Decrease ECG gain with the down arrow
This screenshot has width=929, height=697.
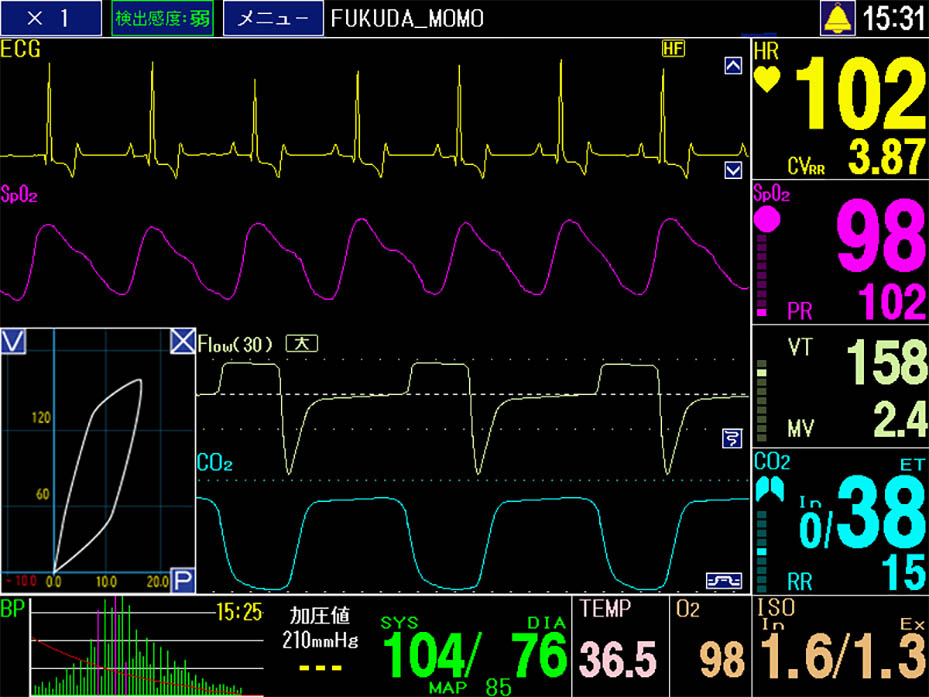pos(734,170)
